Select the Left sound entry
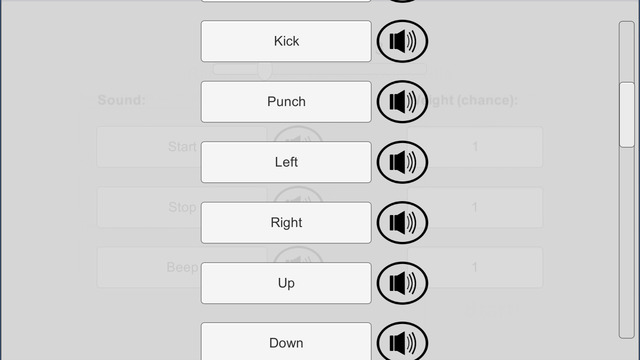640x360 pixels. coord(286,162)
